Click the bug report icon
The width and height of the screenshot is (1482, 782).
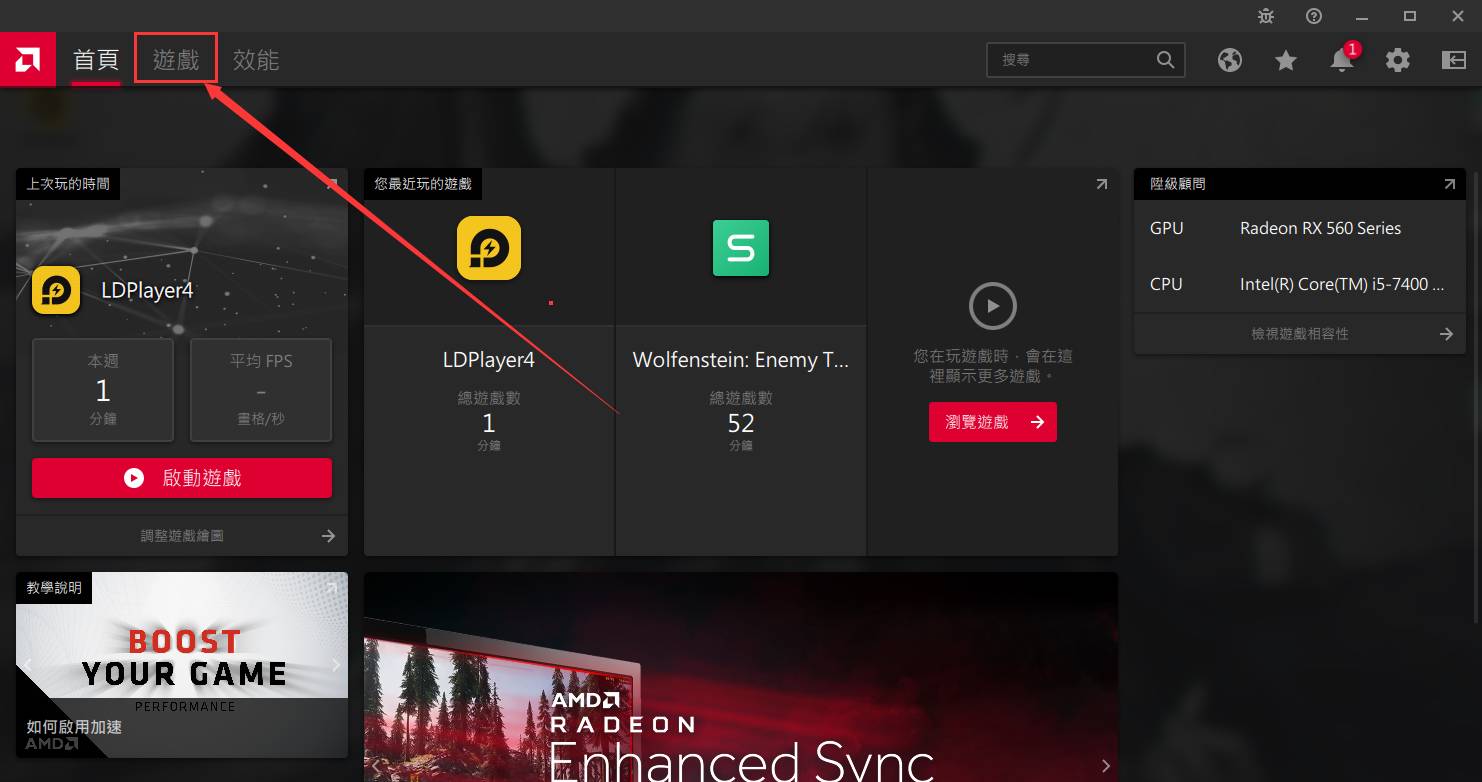point(1266,16)
